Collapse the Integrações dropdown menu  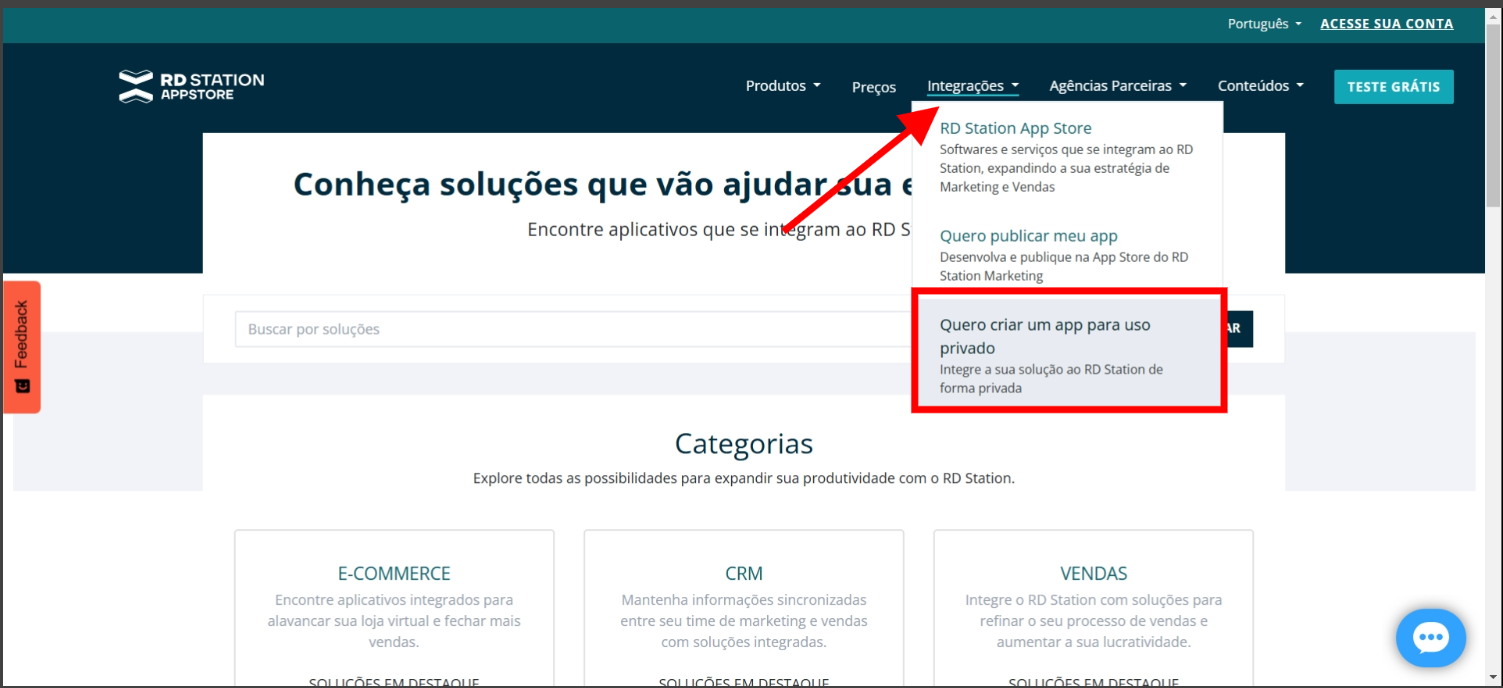click(x=973, y=86)
